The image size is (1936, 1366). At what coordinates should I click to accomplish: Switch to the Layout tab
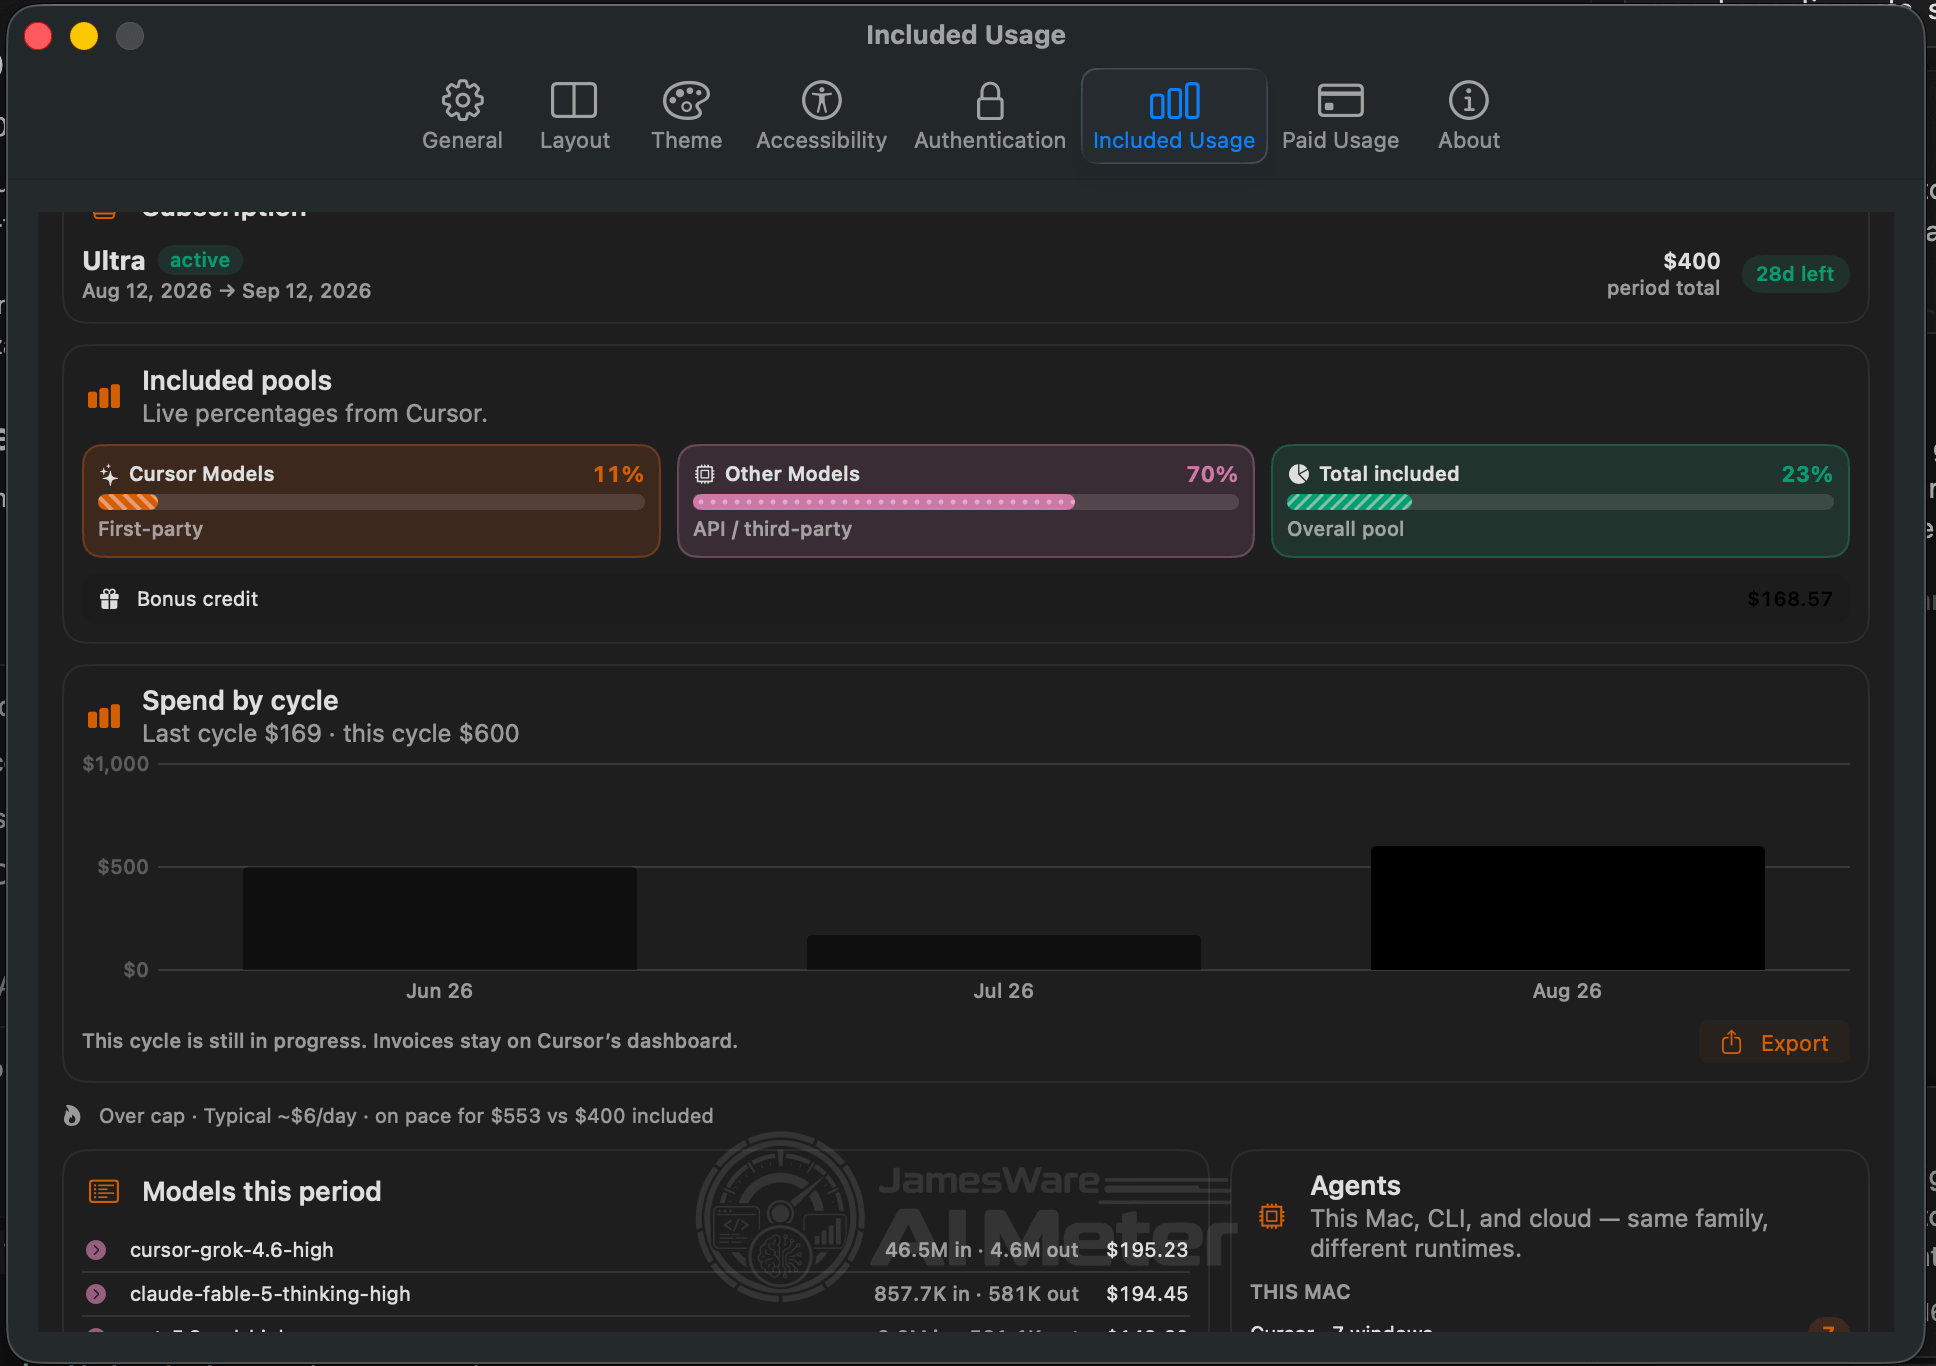[x=574, y=116]
